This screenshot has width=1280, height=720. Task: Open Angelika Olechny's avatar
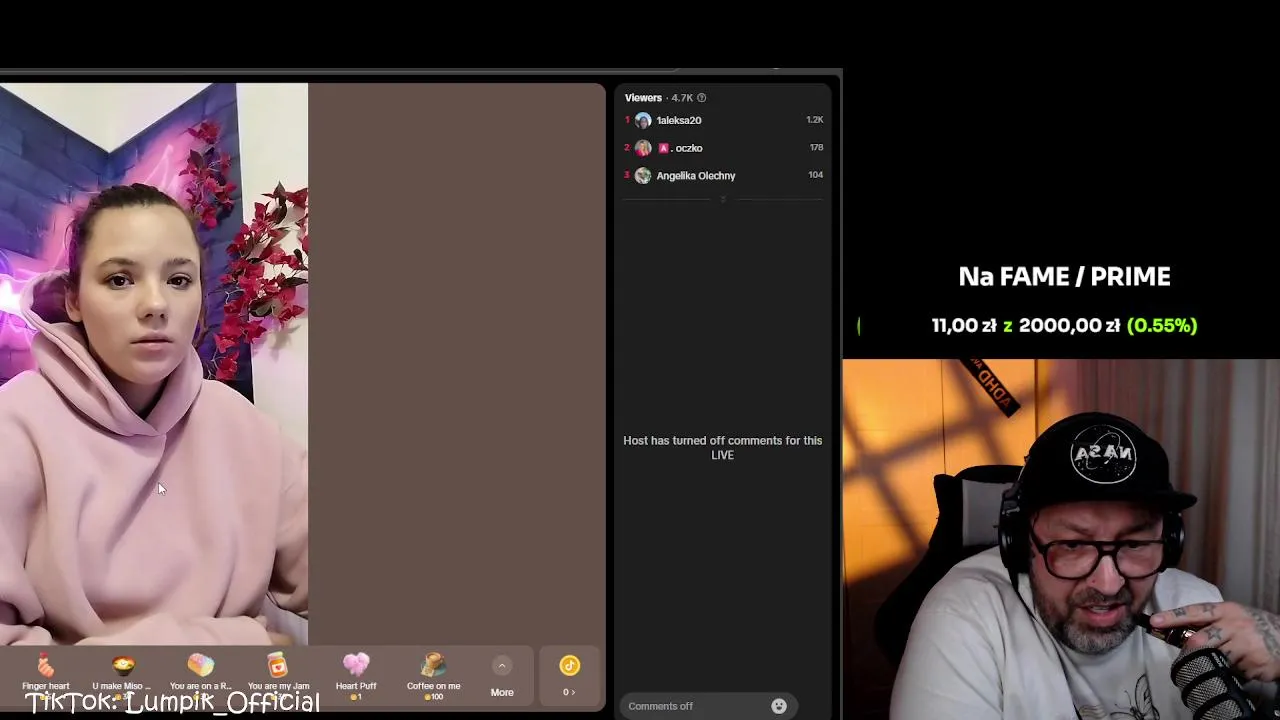(643, 176)
